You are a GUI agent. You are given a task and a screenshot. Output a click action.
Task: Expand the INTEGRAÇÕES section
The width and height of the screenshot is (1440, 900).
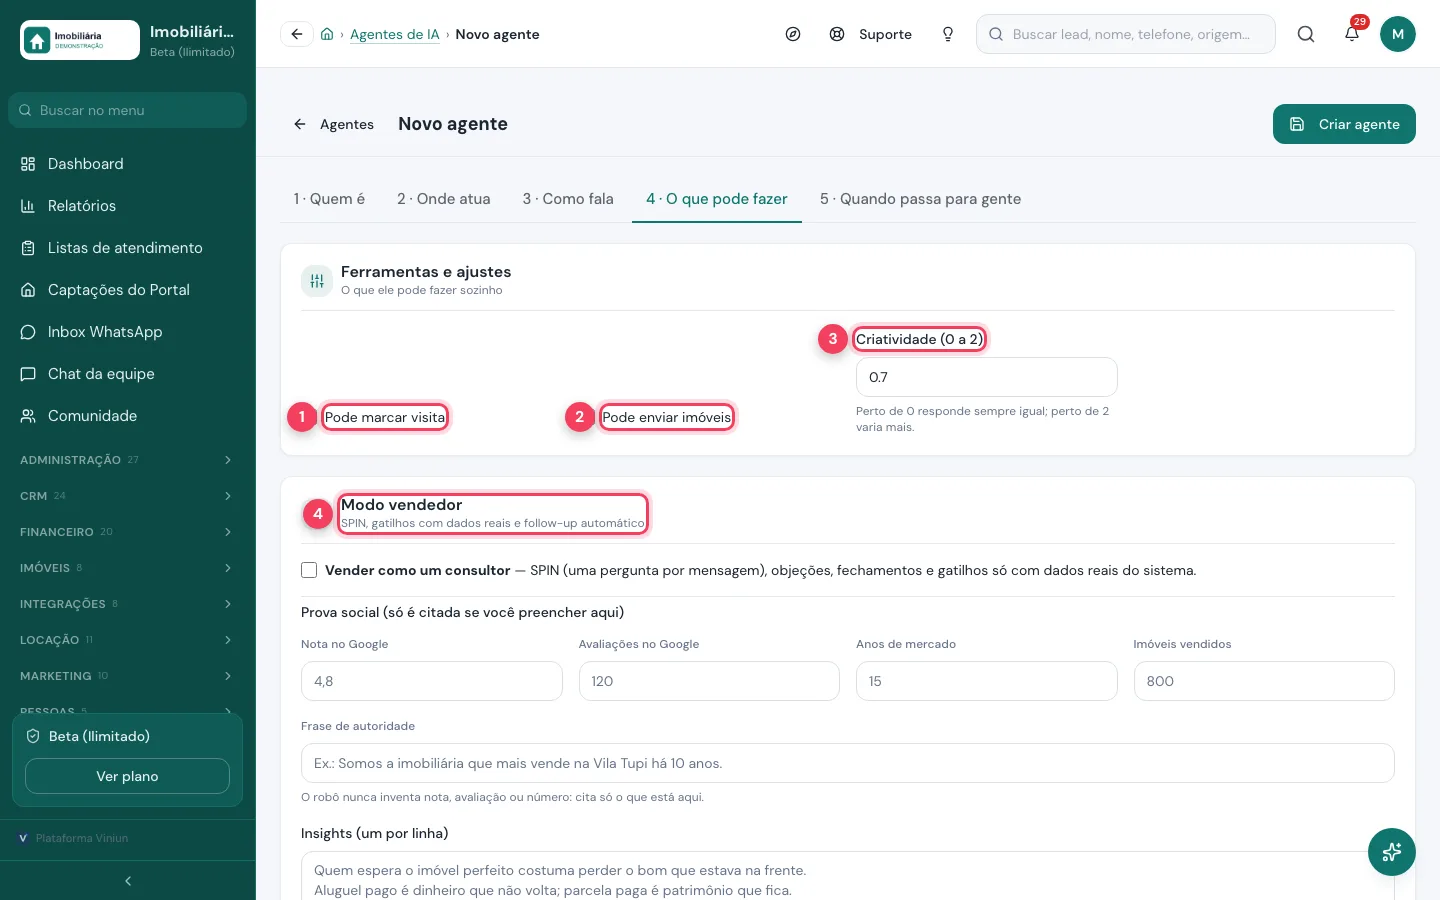tap(127, 604)
